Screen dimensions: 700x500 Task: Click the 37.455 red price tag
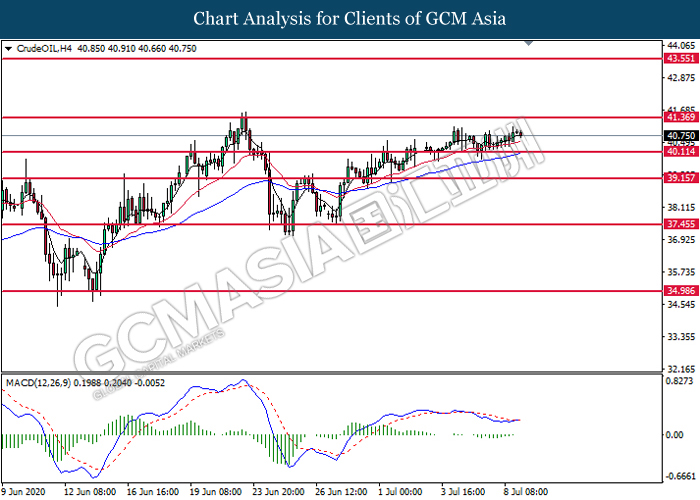[680, 224]
